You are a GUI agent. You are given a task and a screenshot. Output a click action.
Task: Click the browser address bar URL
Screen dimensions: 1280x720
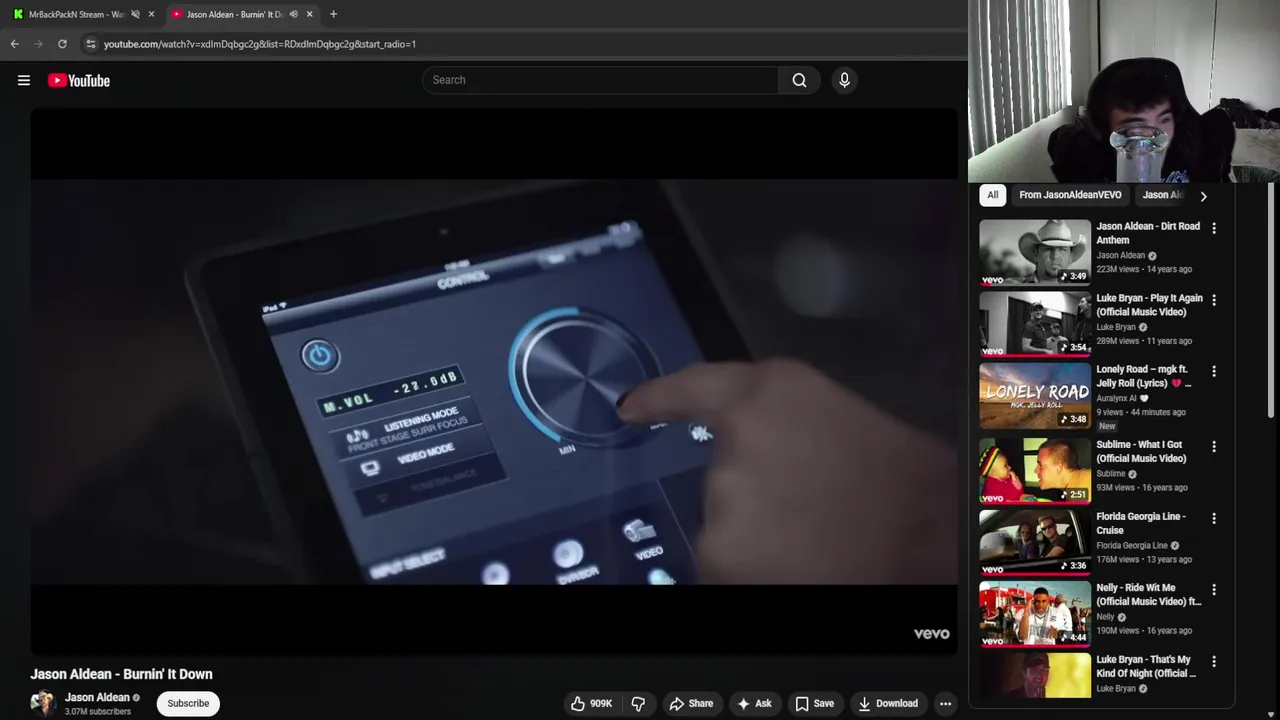pyautogui.click(x=260, y=44)
